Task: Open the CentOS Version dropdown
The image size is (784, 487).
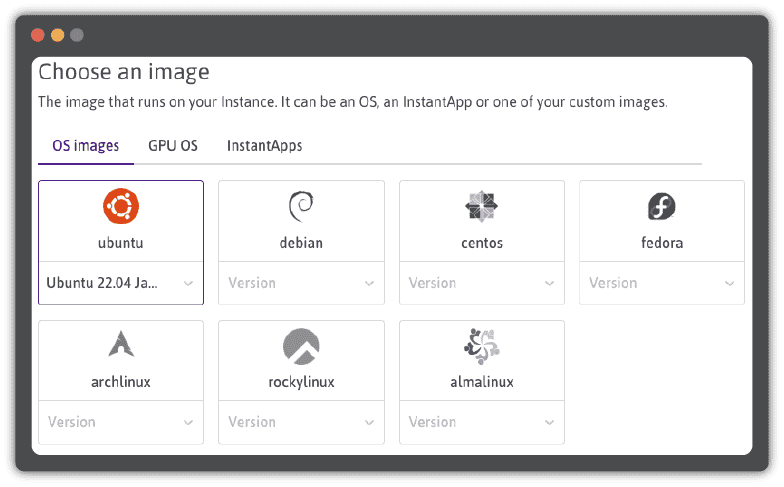Action: point(482,283)
